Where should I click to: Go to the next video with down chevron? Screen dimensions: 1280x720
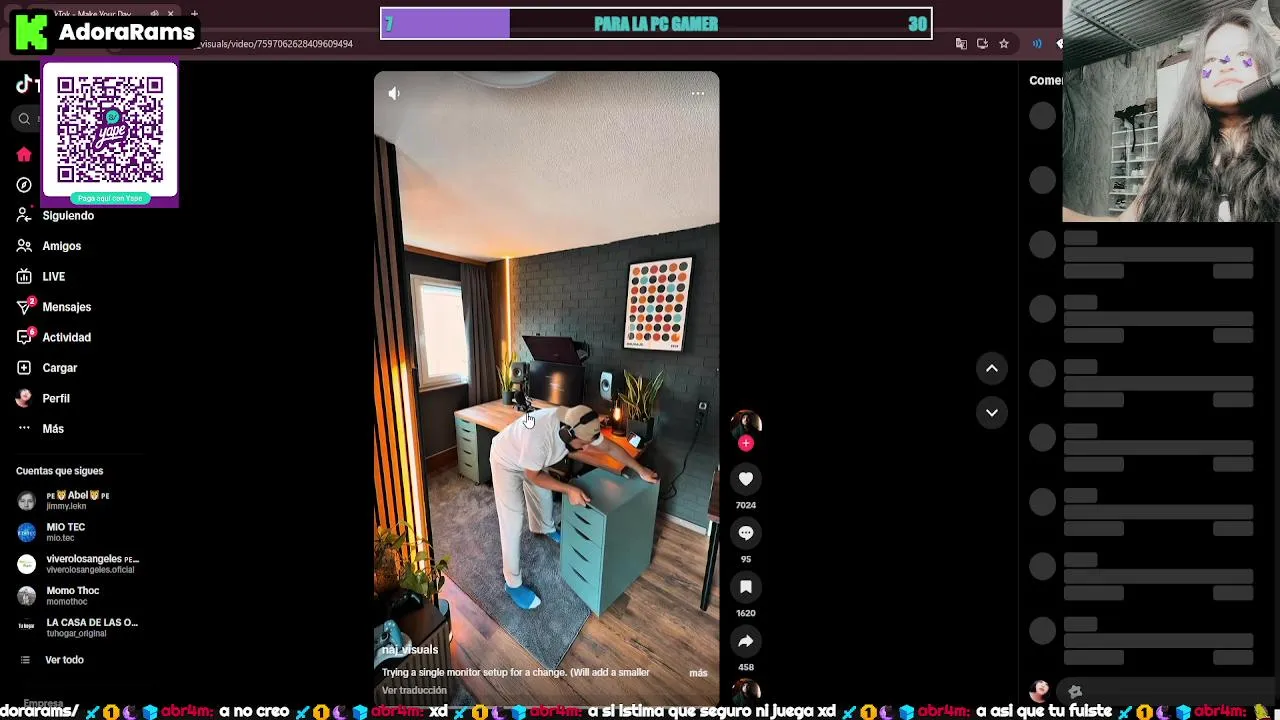[992, 412]
